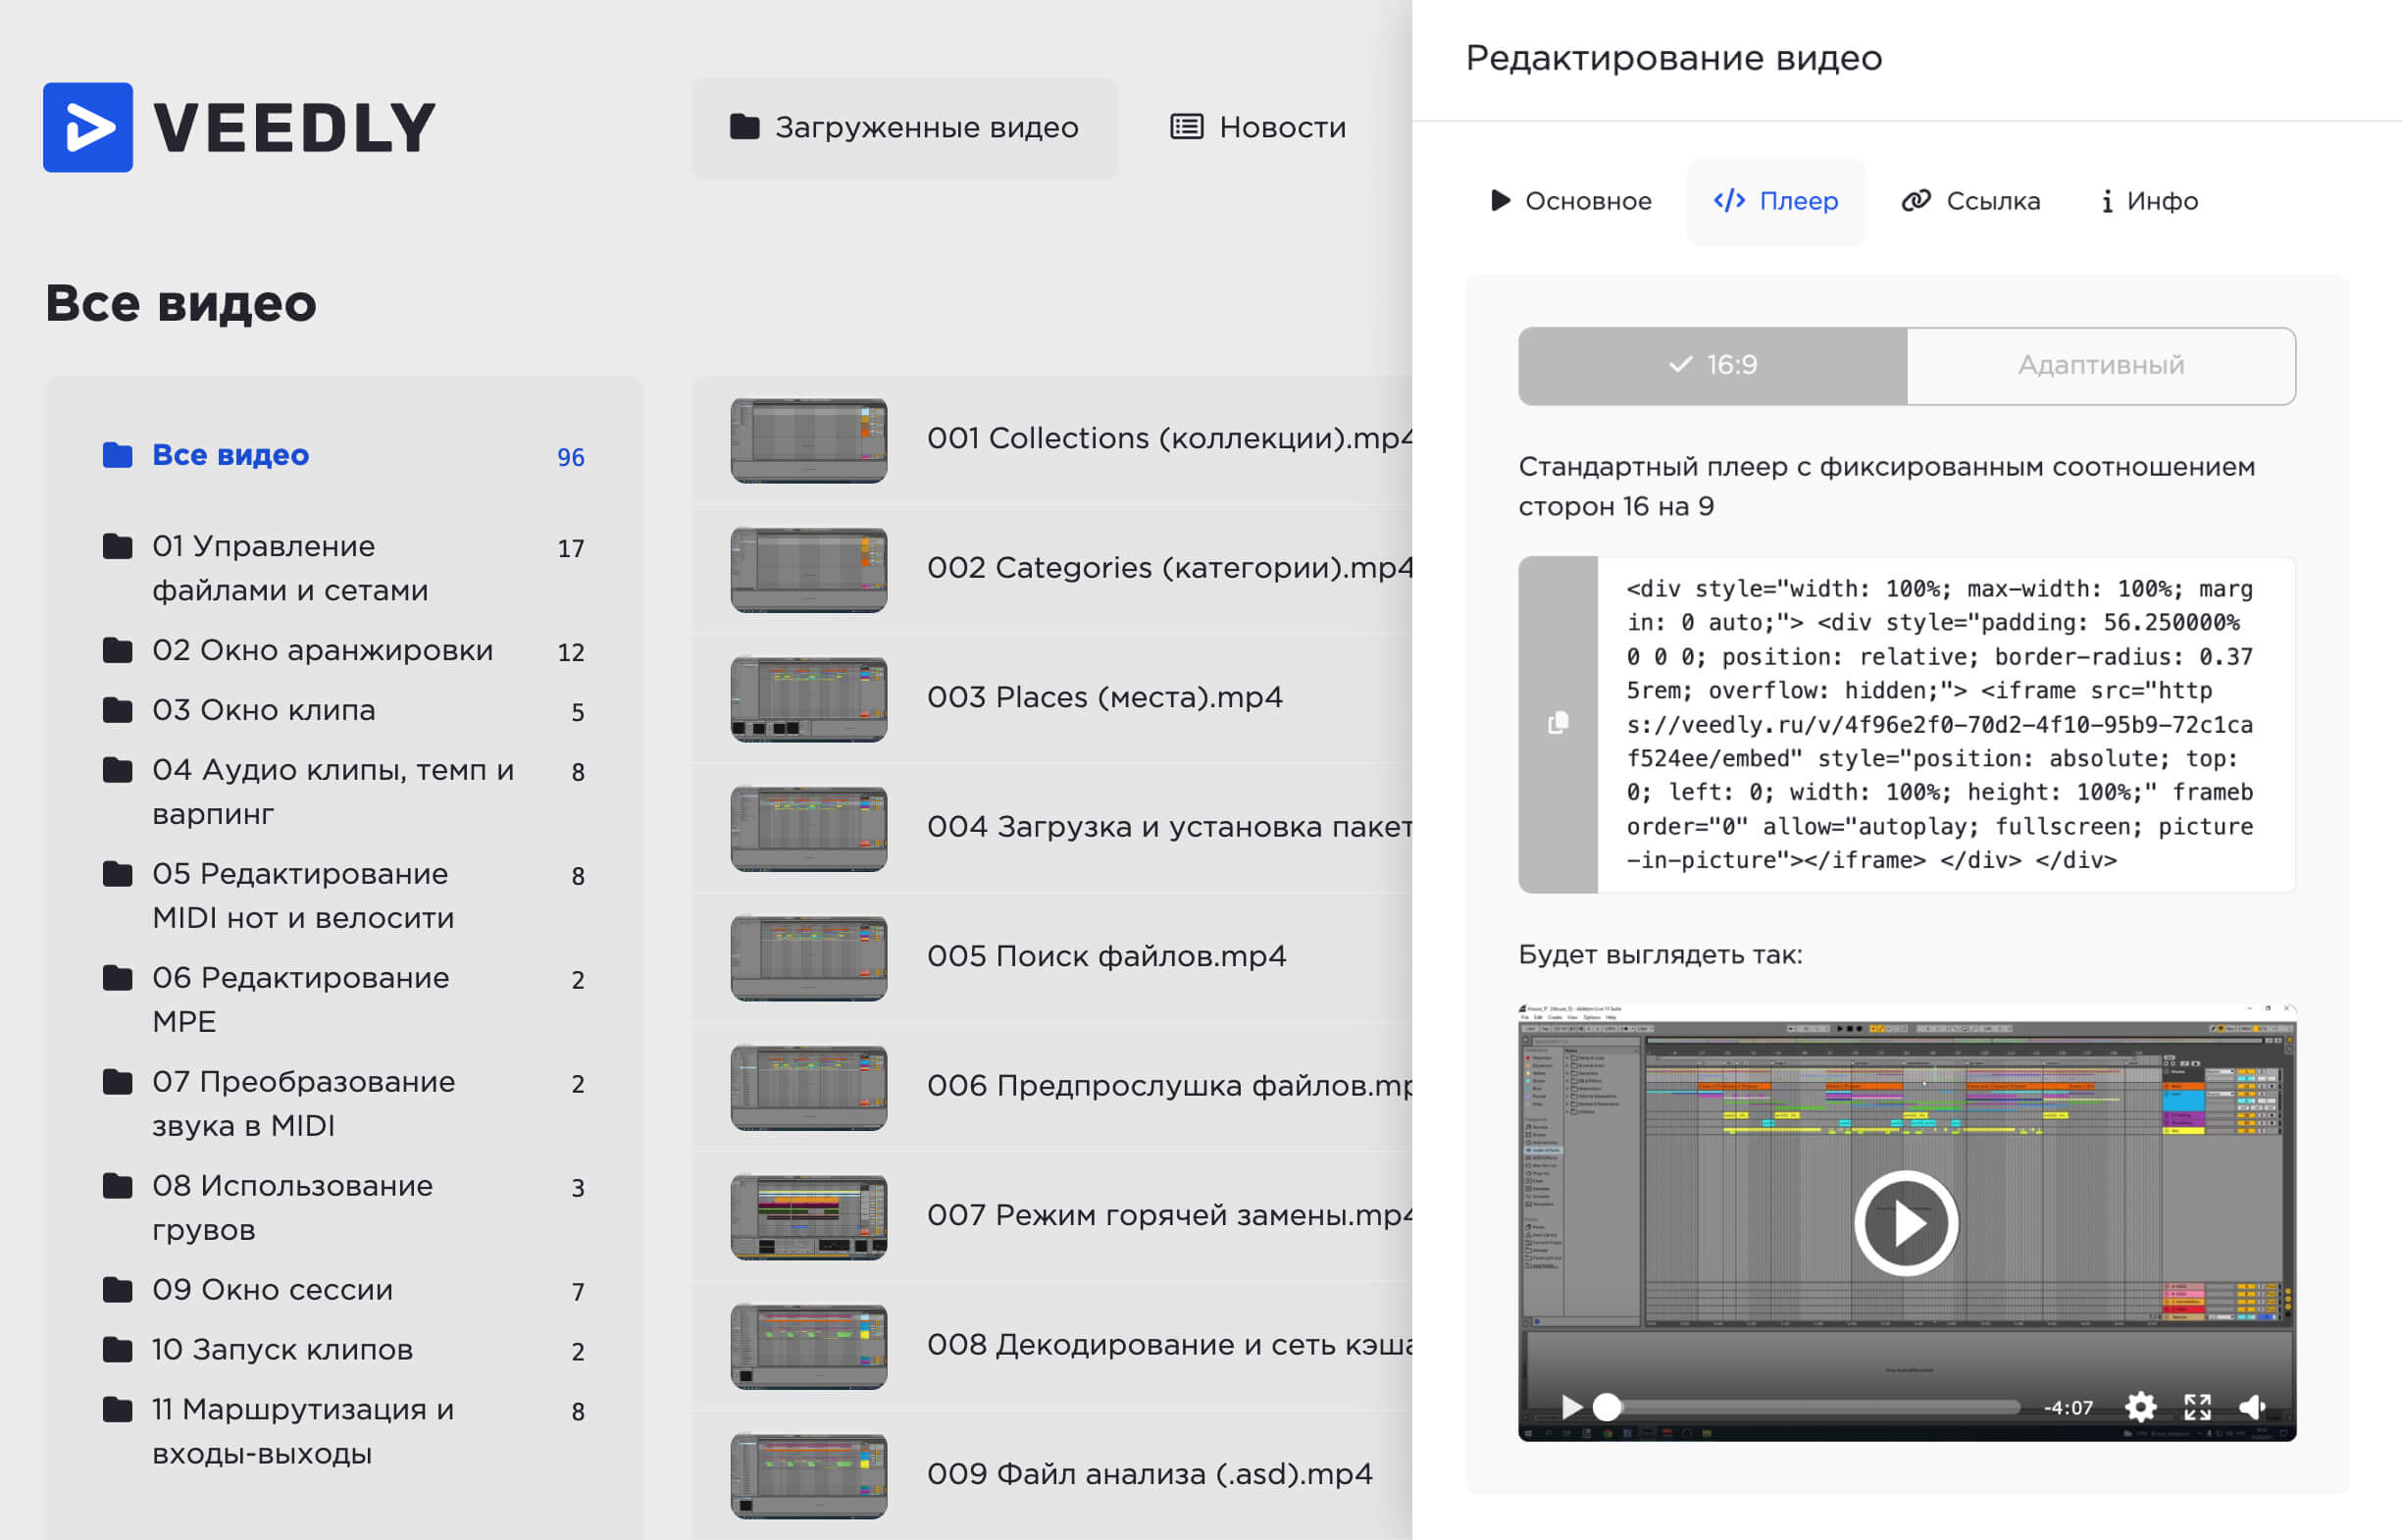Enter fullscreen in the video preview
The height and width of the screenshot is (1540, 2403).
[2197, 1407]
